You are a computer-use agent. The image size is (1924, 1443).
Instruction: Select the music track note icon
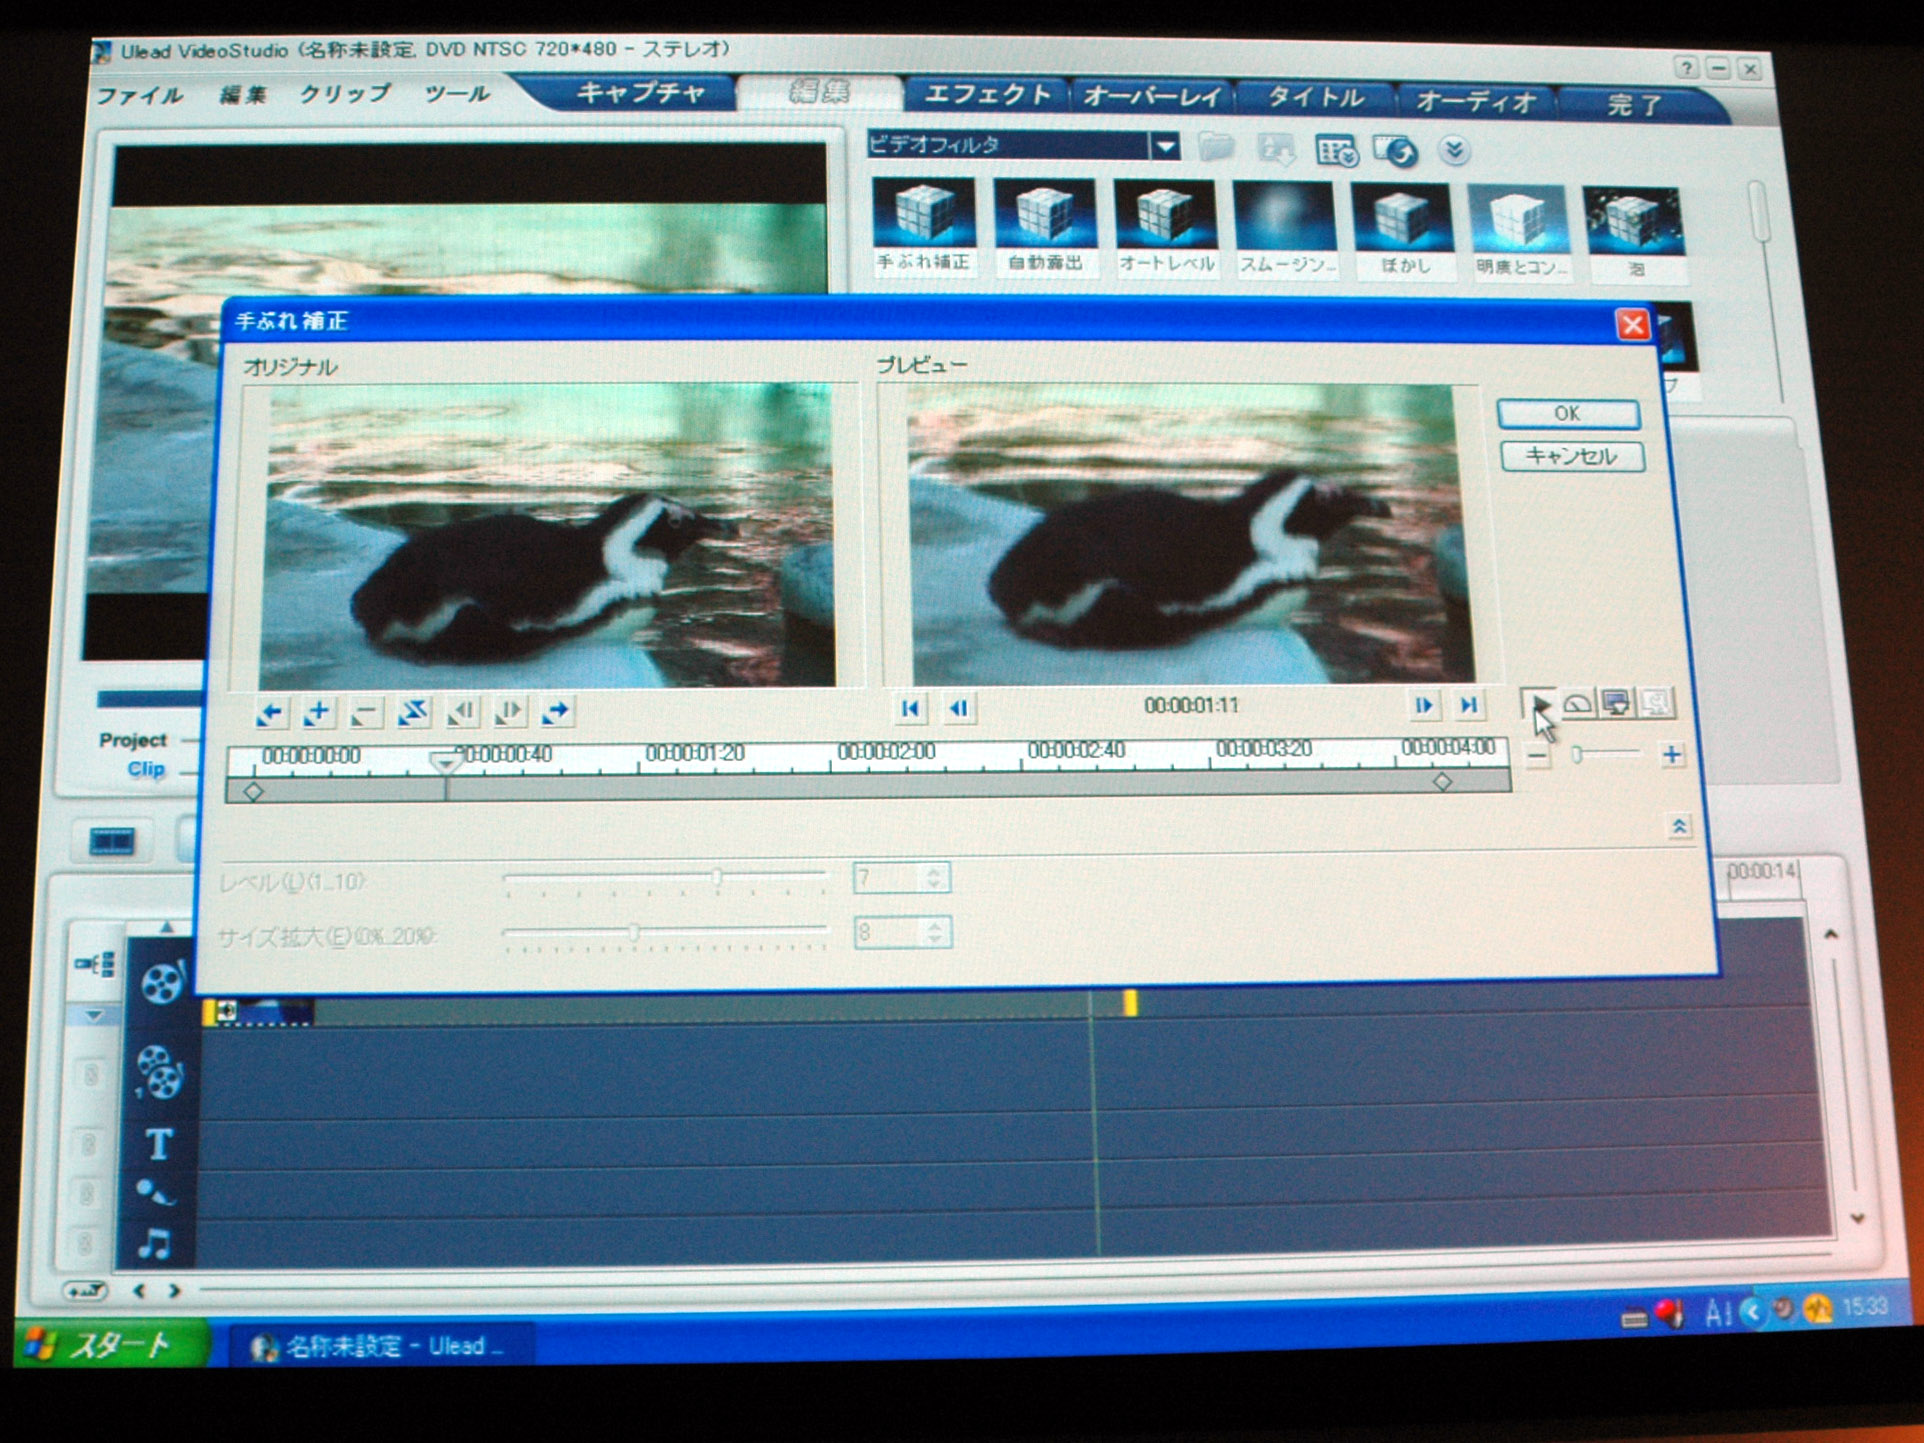(155, 1243)
